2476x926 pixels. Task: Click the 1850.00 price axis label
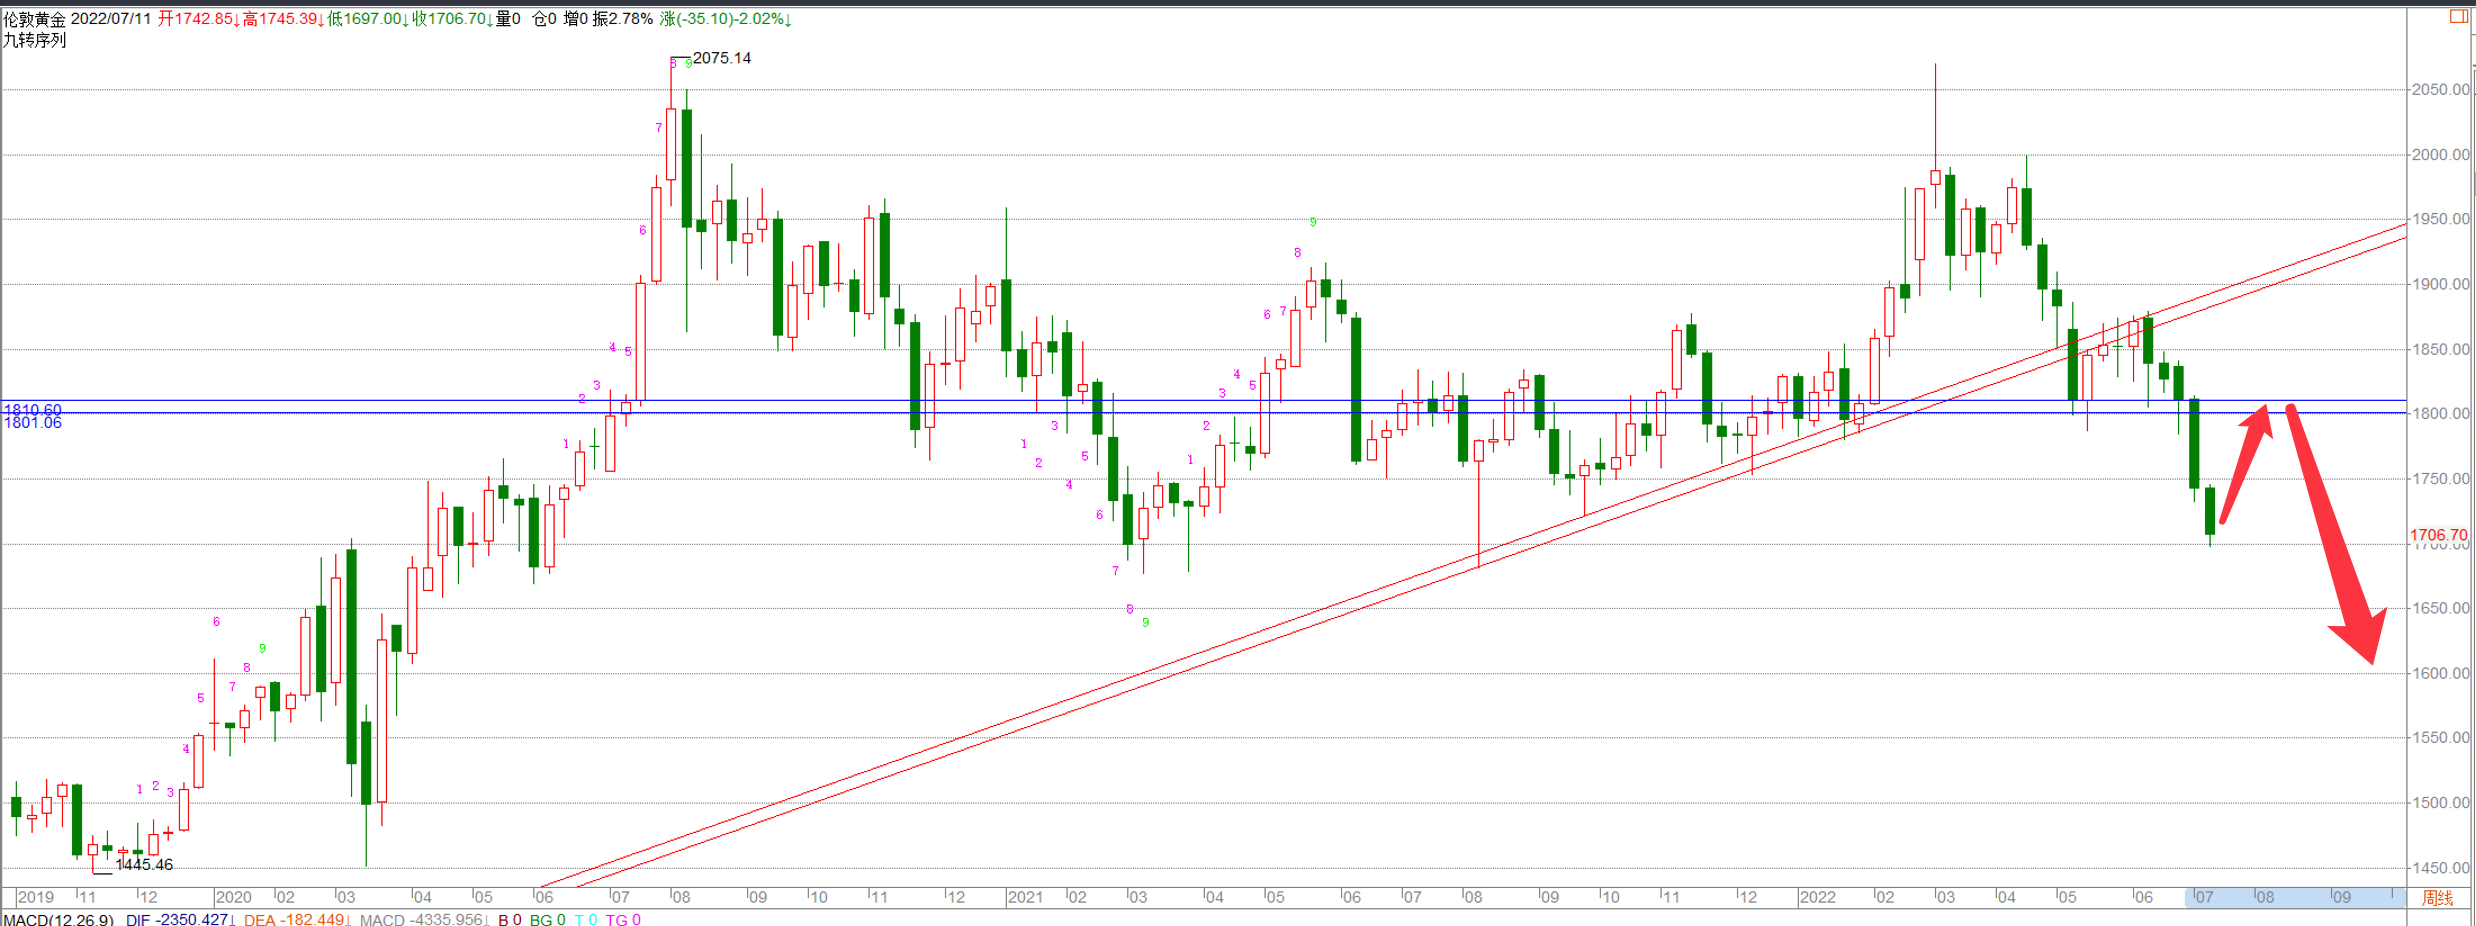pyautogui.click(x=2441, y=349)
